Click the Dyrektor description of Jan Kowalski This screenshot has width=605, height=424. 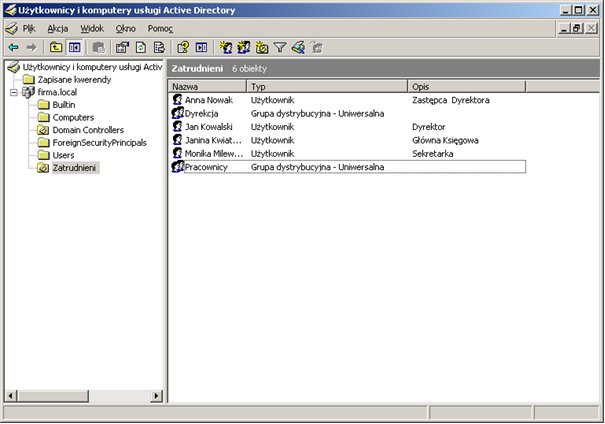[429, 127]
